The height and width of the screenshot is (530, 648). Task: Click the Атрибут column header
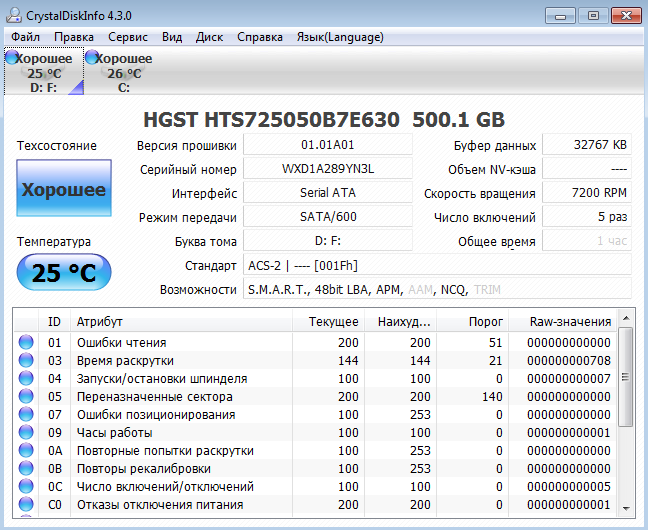tap(181, 321)
